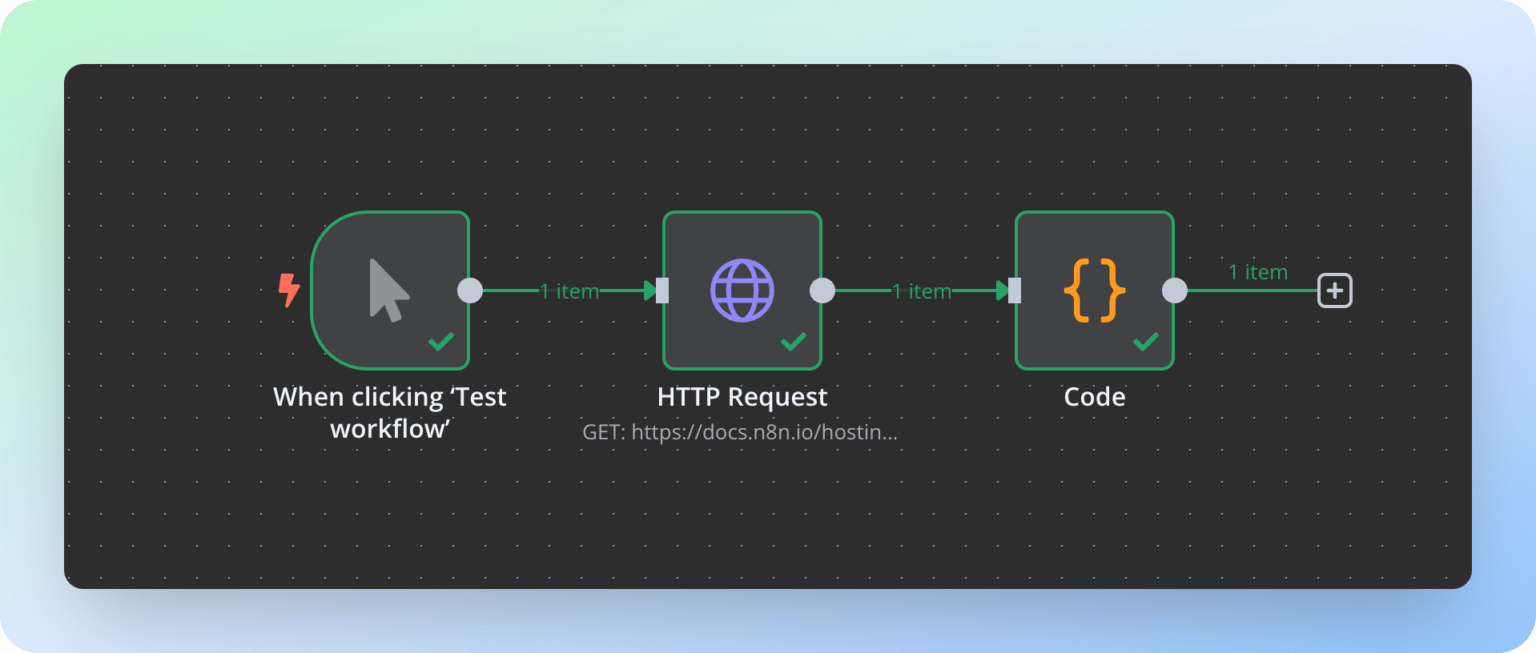Screen dimensions: 1536x653
Task: Click the green checkmark on the Code node
Action: coord(1145,342)
